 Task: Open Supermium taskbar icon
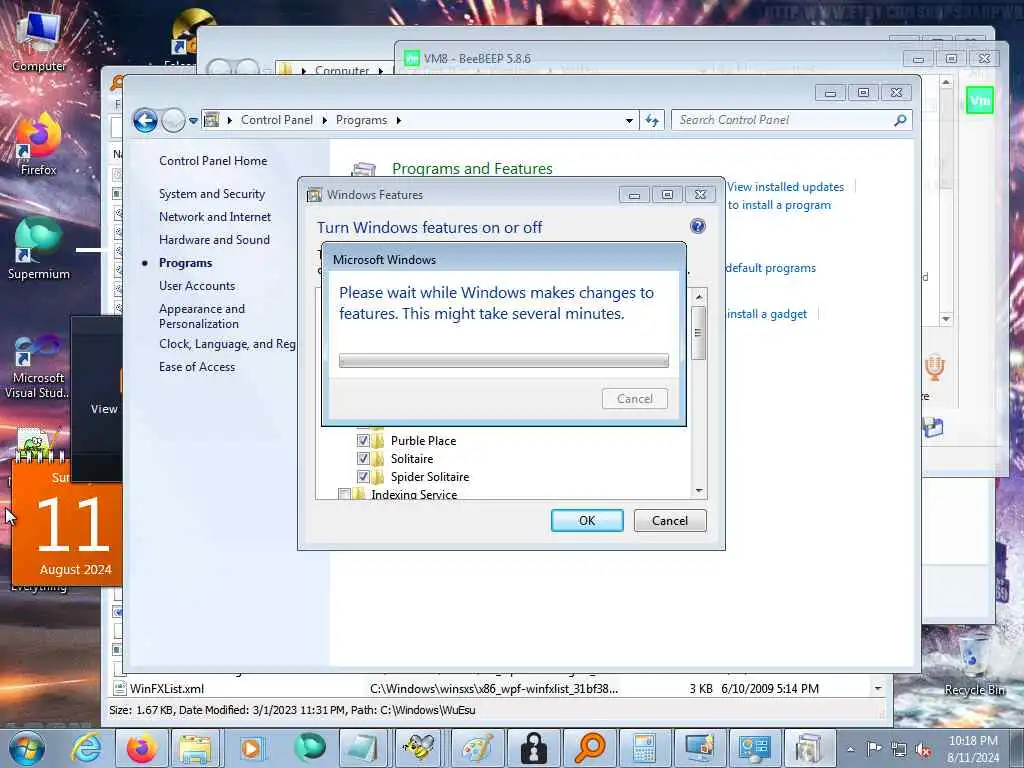[x=309, y=748]
